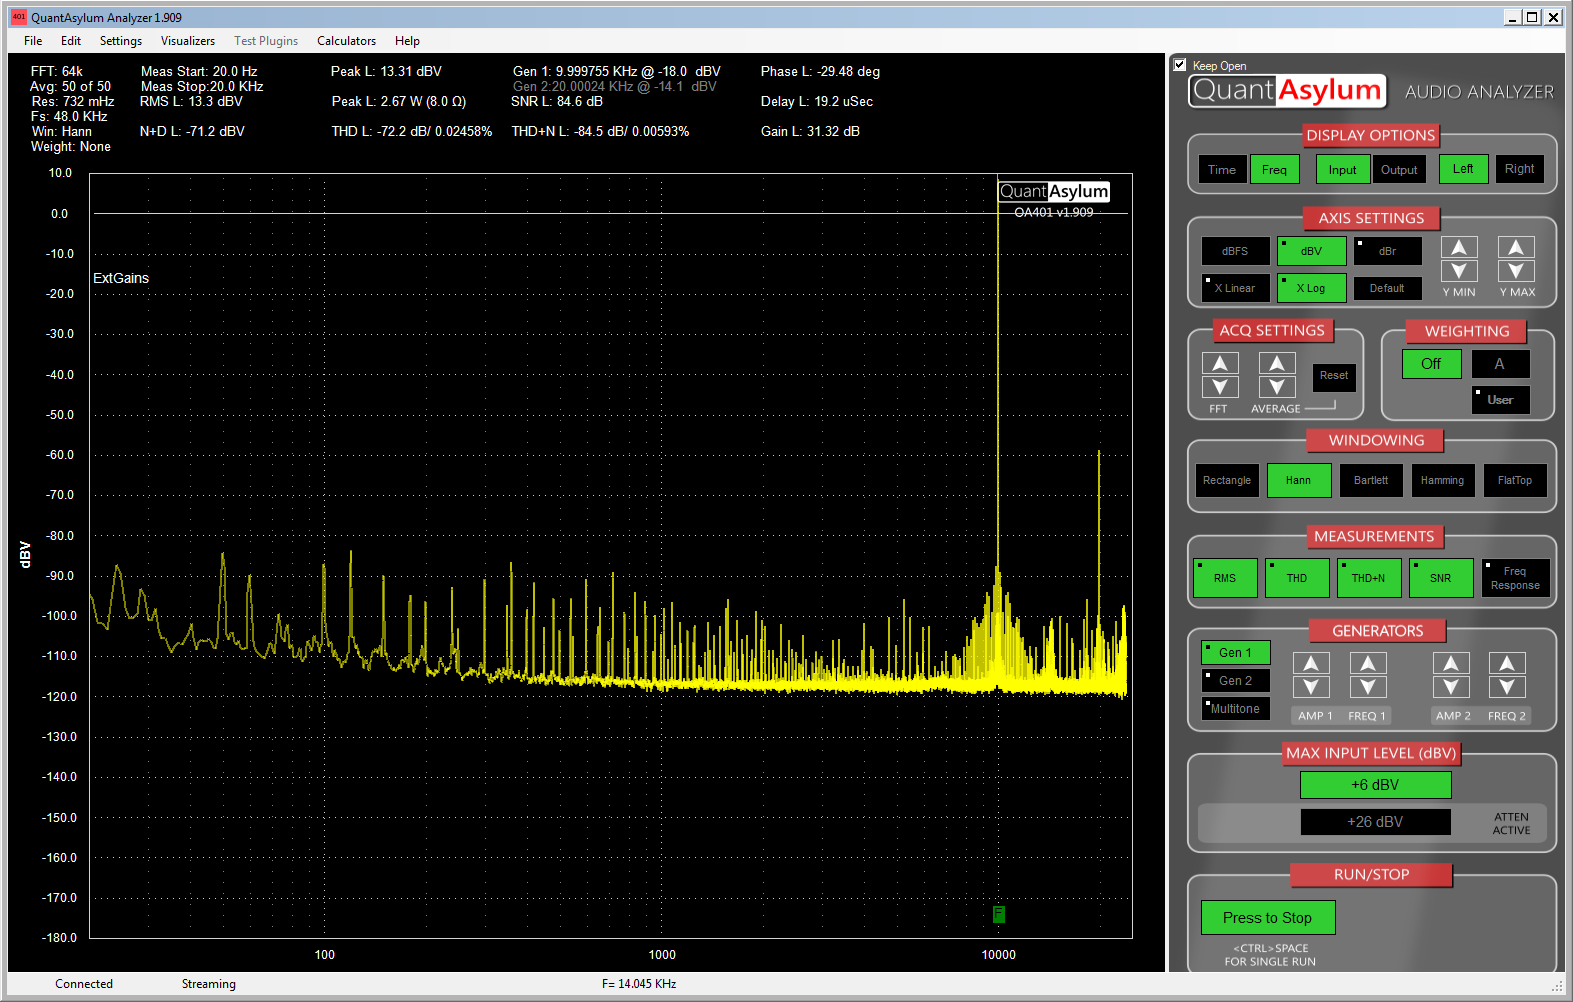Click the ExtGains label on graph
Viewport: 1573px width, 1002px height.
[121, 278]
